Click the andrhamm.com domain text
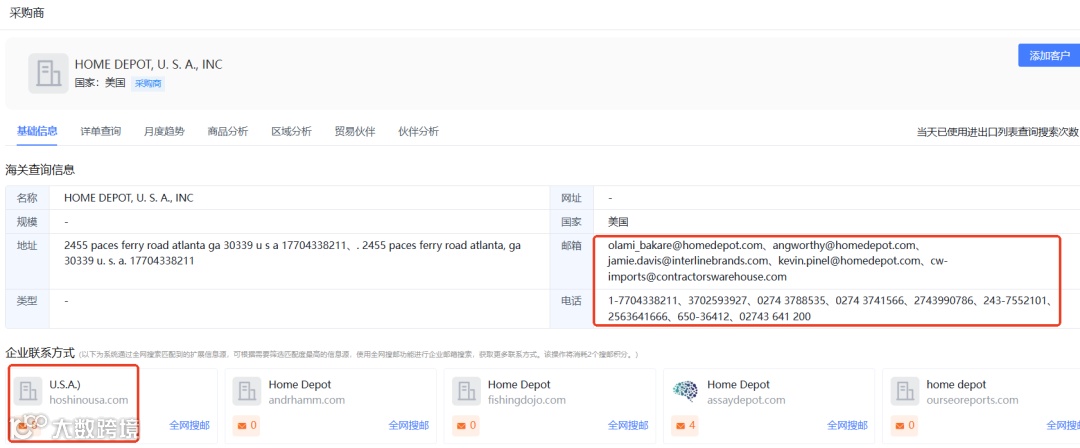The height and width of the screenshot is (448, 1080). point(307,400)
